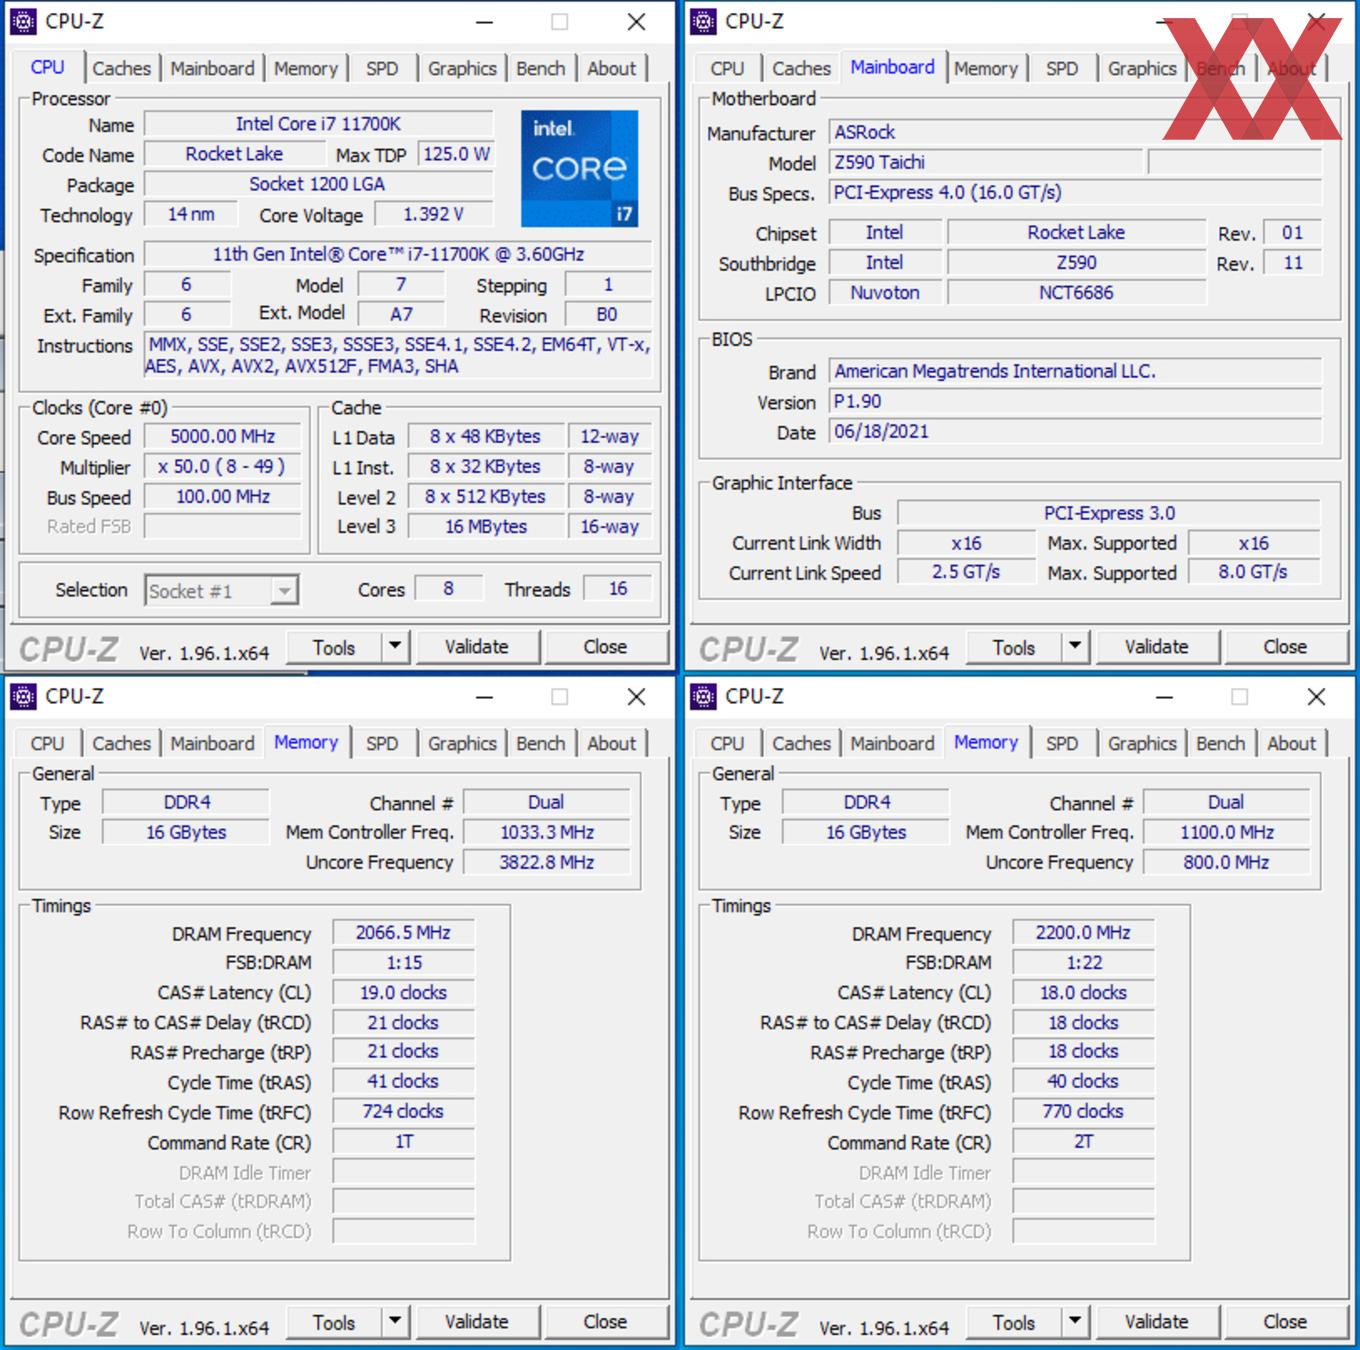Click Tools button in Mainboard window
Viewport: 1360px width, 1350px height.
[1014, 647]
